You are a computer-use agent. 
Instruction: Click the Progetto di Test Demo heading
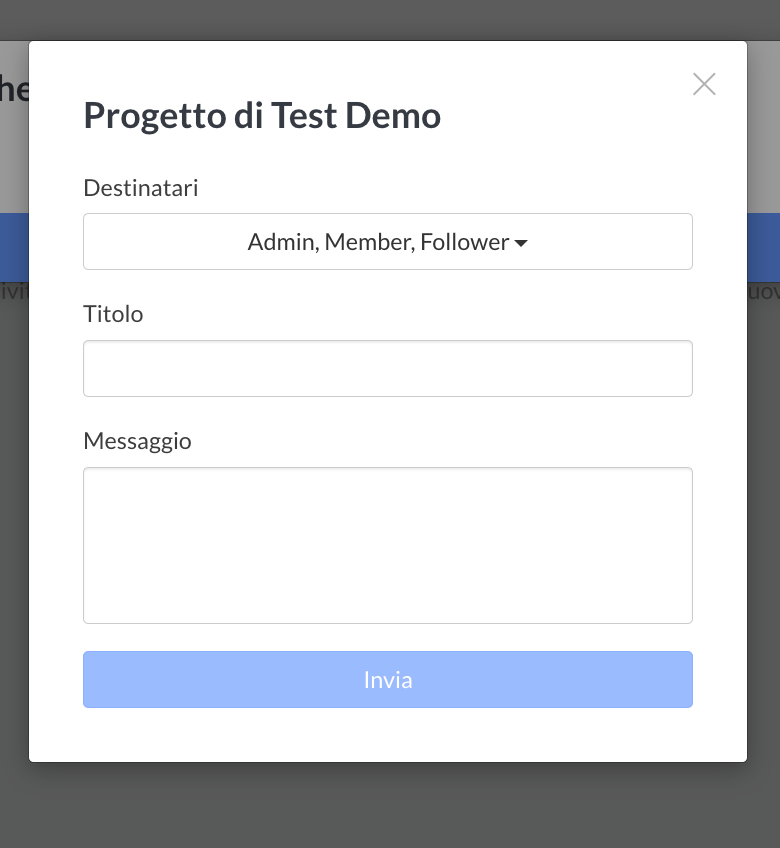pyautogui.click(x=262, y=116)
